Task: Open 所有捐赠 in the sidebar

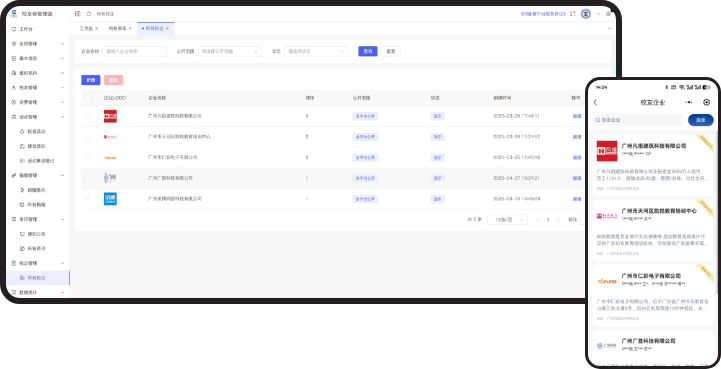Action: (x=35, y=204)
